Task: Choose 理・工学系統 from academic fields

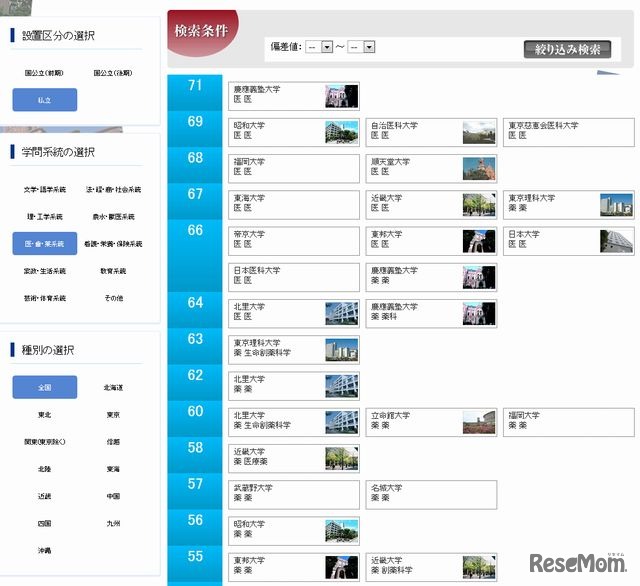Action: [x=44, y=216]
